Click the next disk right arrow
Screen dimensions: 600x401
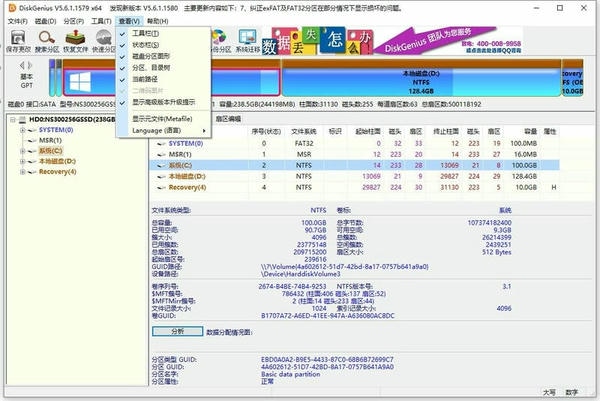30,65
